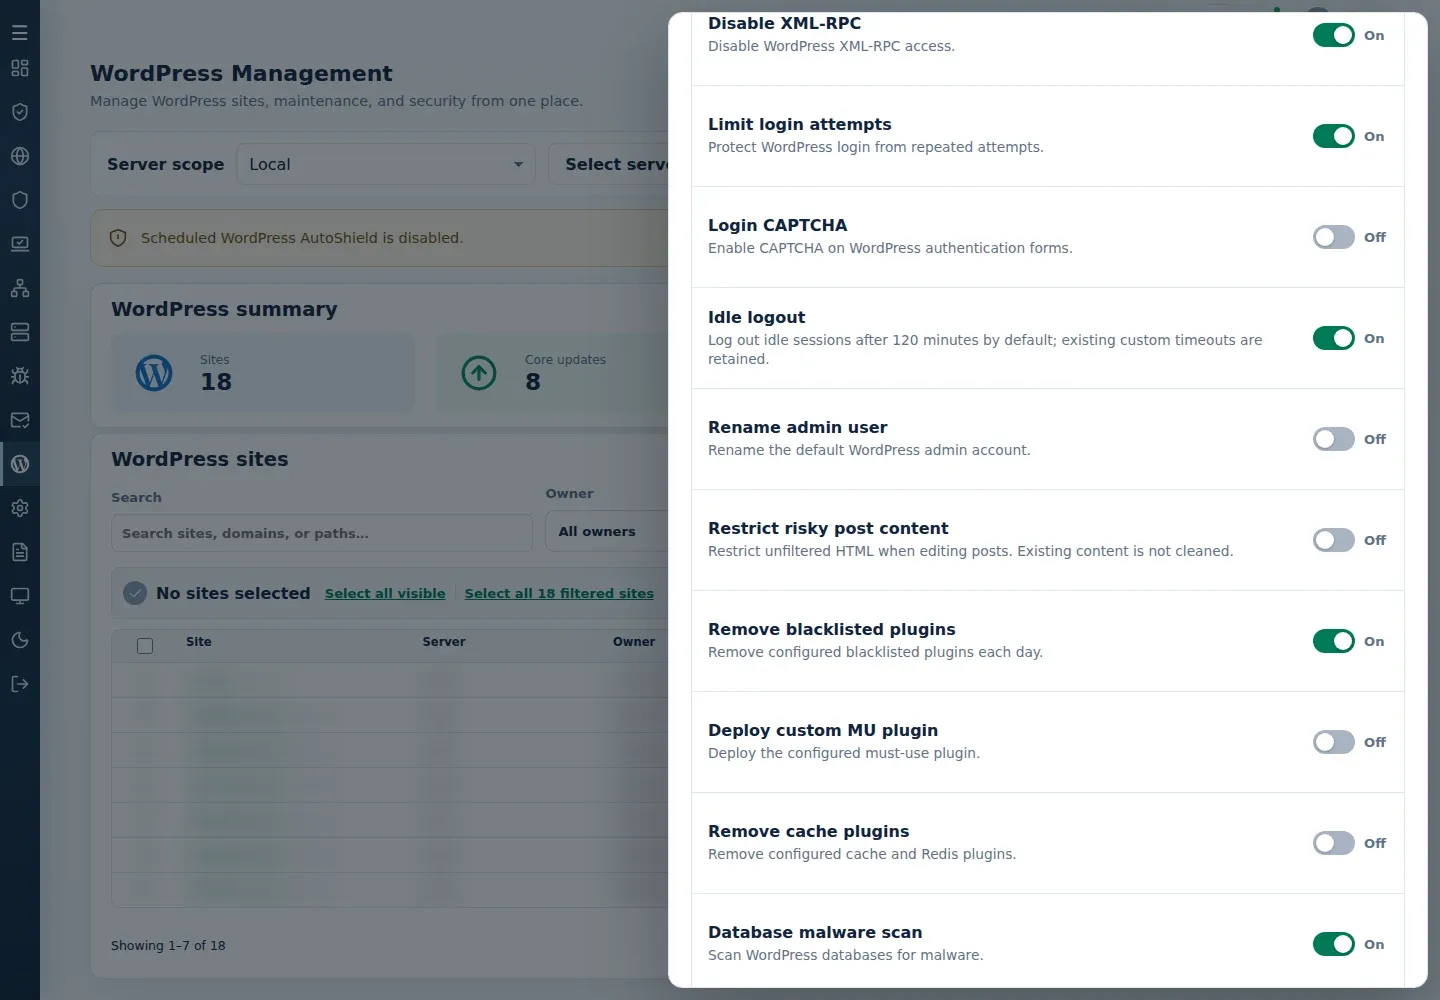Focus the Search sites, domains, or paths field
Viewport: 1440px width, 1000px height.
coord(322,533)
